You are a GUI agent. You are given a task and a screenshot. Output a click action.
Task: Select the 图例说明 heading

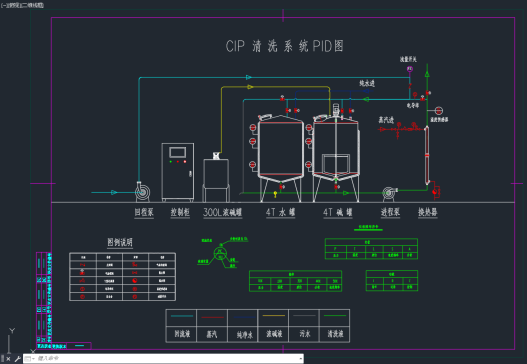click(x=120, y=242)
